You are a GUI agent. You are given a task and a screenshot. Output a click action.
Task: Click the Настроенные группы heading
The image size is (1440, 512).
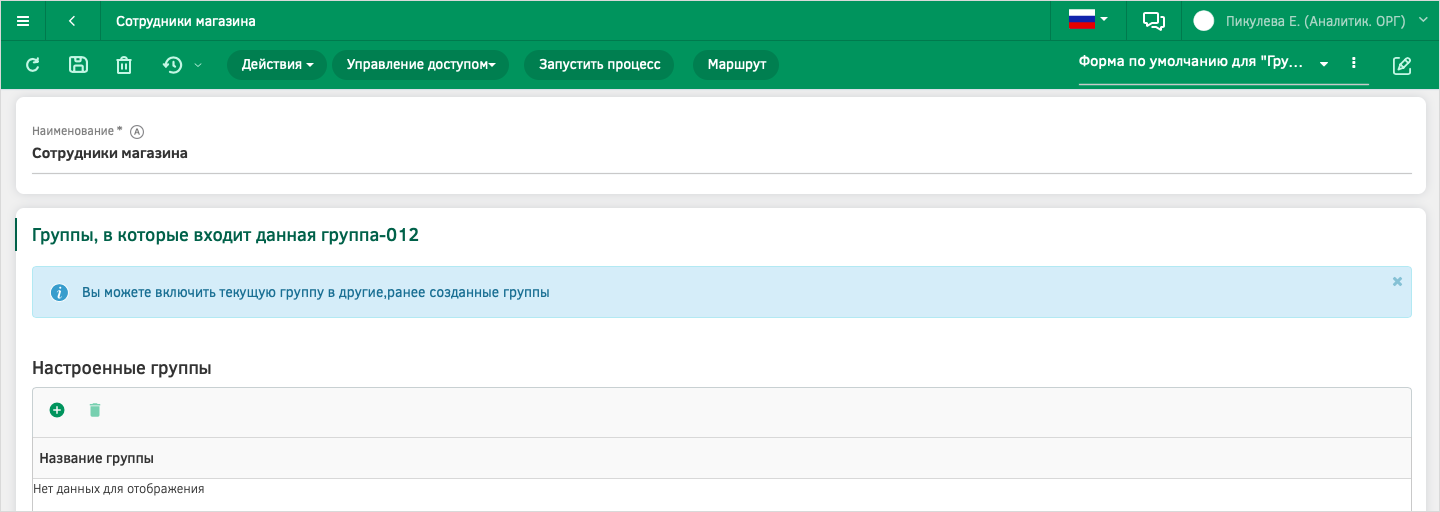[122, 368]
